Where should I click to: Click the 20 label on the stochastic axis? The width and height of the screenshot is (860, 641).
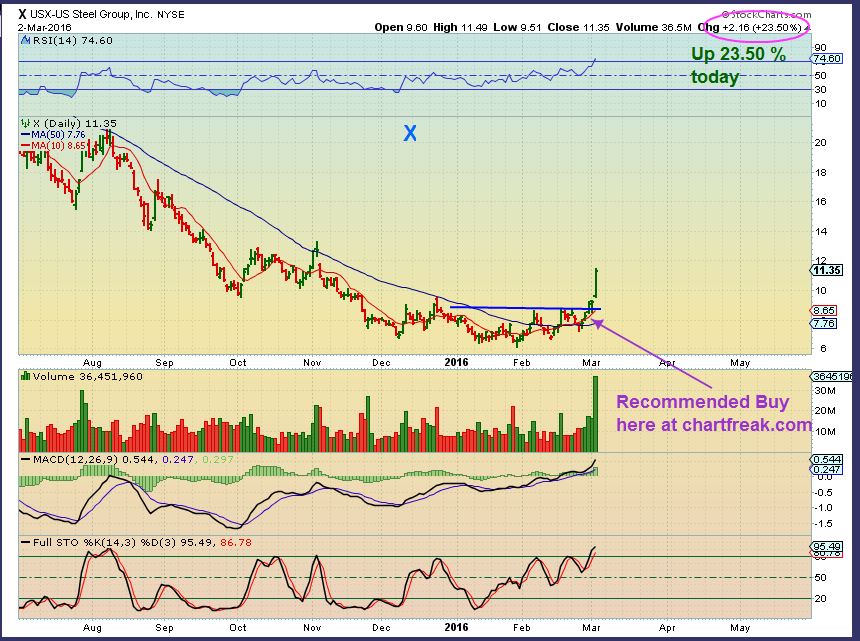tap(821, 598)
